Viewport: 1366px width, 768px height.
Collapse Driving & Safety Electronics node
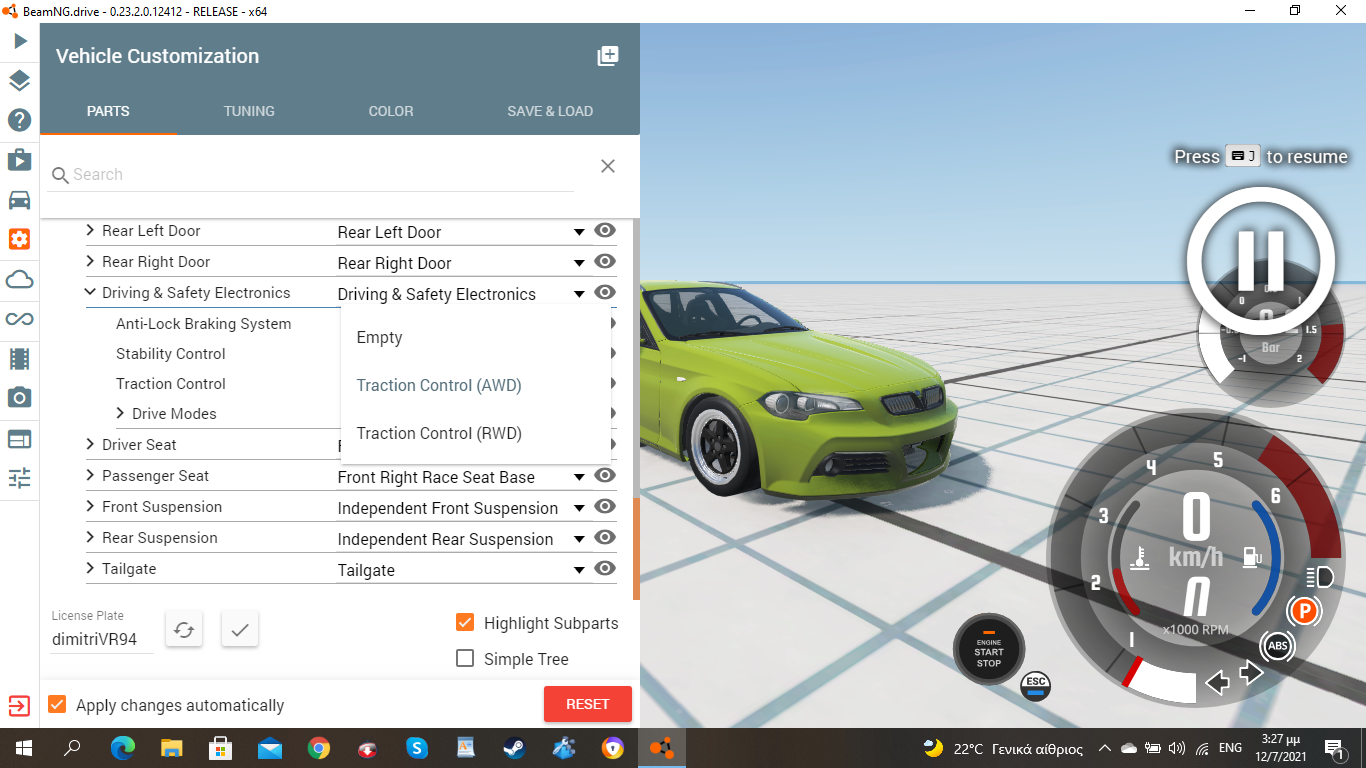[90, 293]
